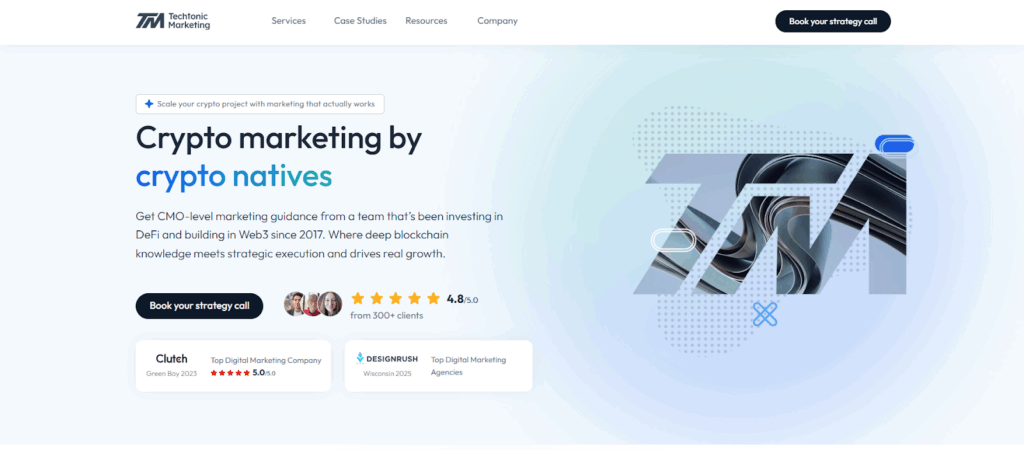Viewport: 1024px width, 450px height.
Task: Click the large TM hero graphic
Action: [775, 223]
